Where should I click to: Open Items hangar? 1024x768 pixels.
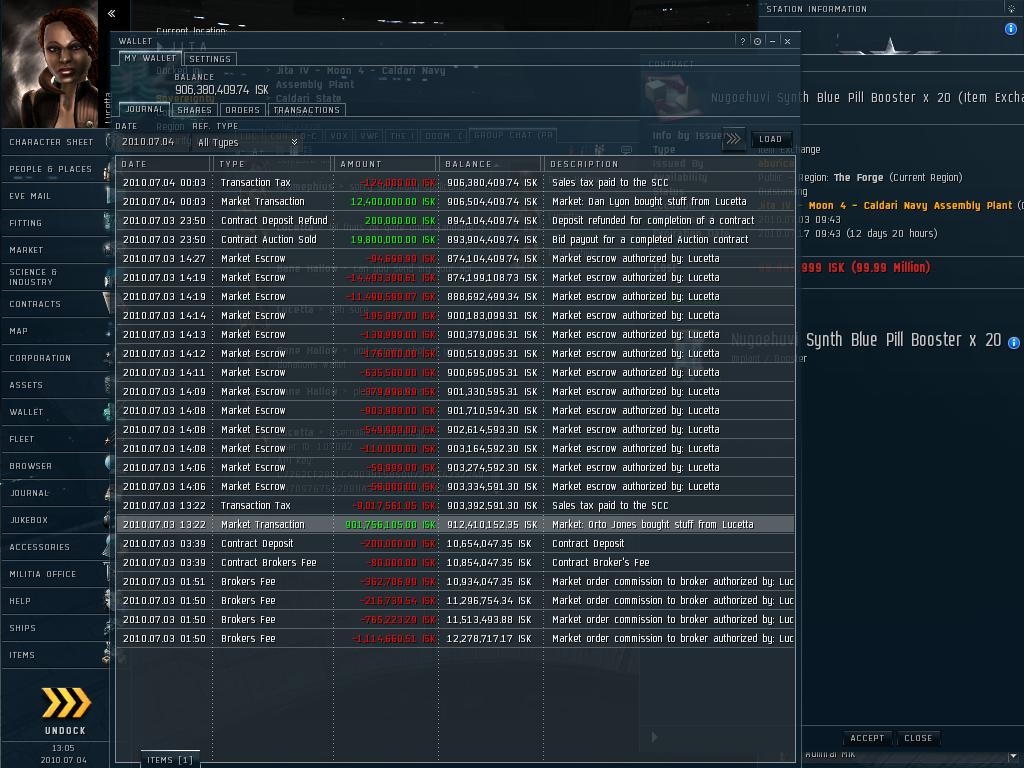coord(56,655)
